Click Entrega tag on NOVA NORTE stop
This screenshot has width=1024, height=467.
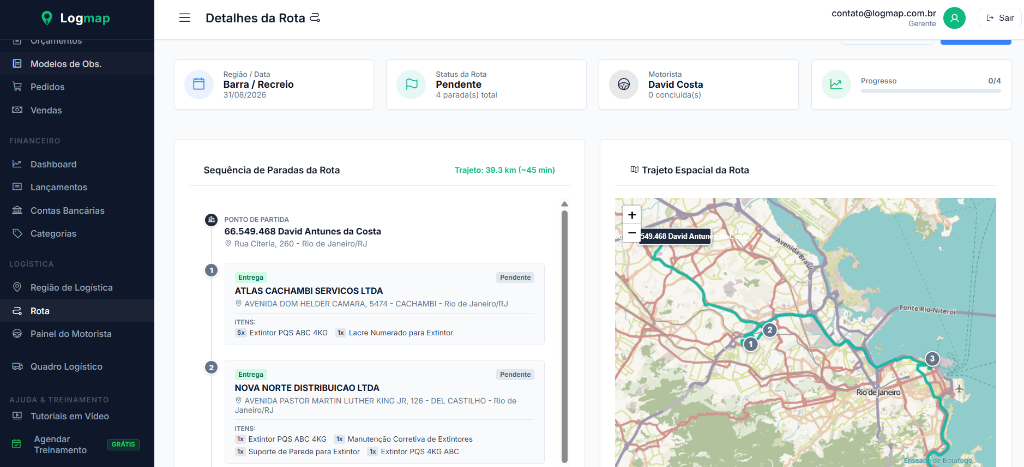point(251,375)
